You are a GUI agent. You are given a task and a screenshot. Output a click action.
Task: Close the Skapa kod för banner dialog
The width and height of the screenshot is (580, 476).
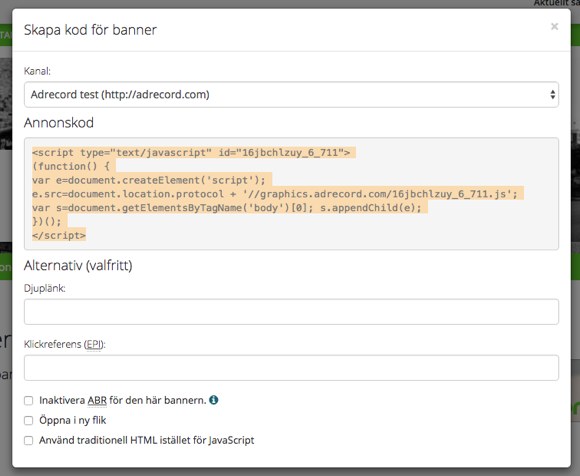[x=554, y=26]
